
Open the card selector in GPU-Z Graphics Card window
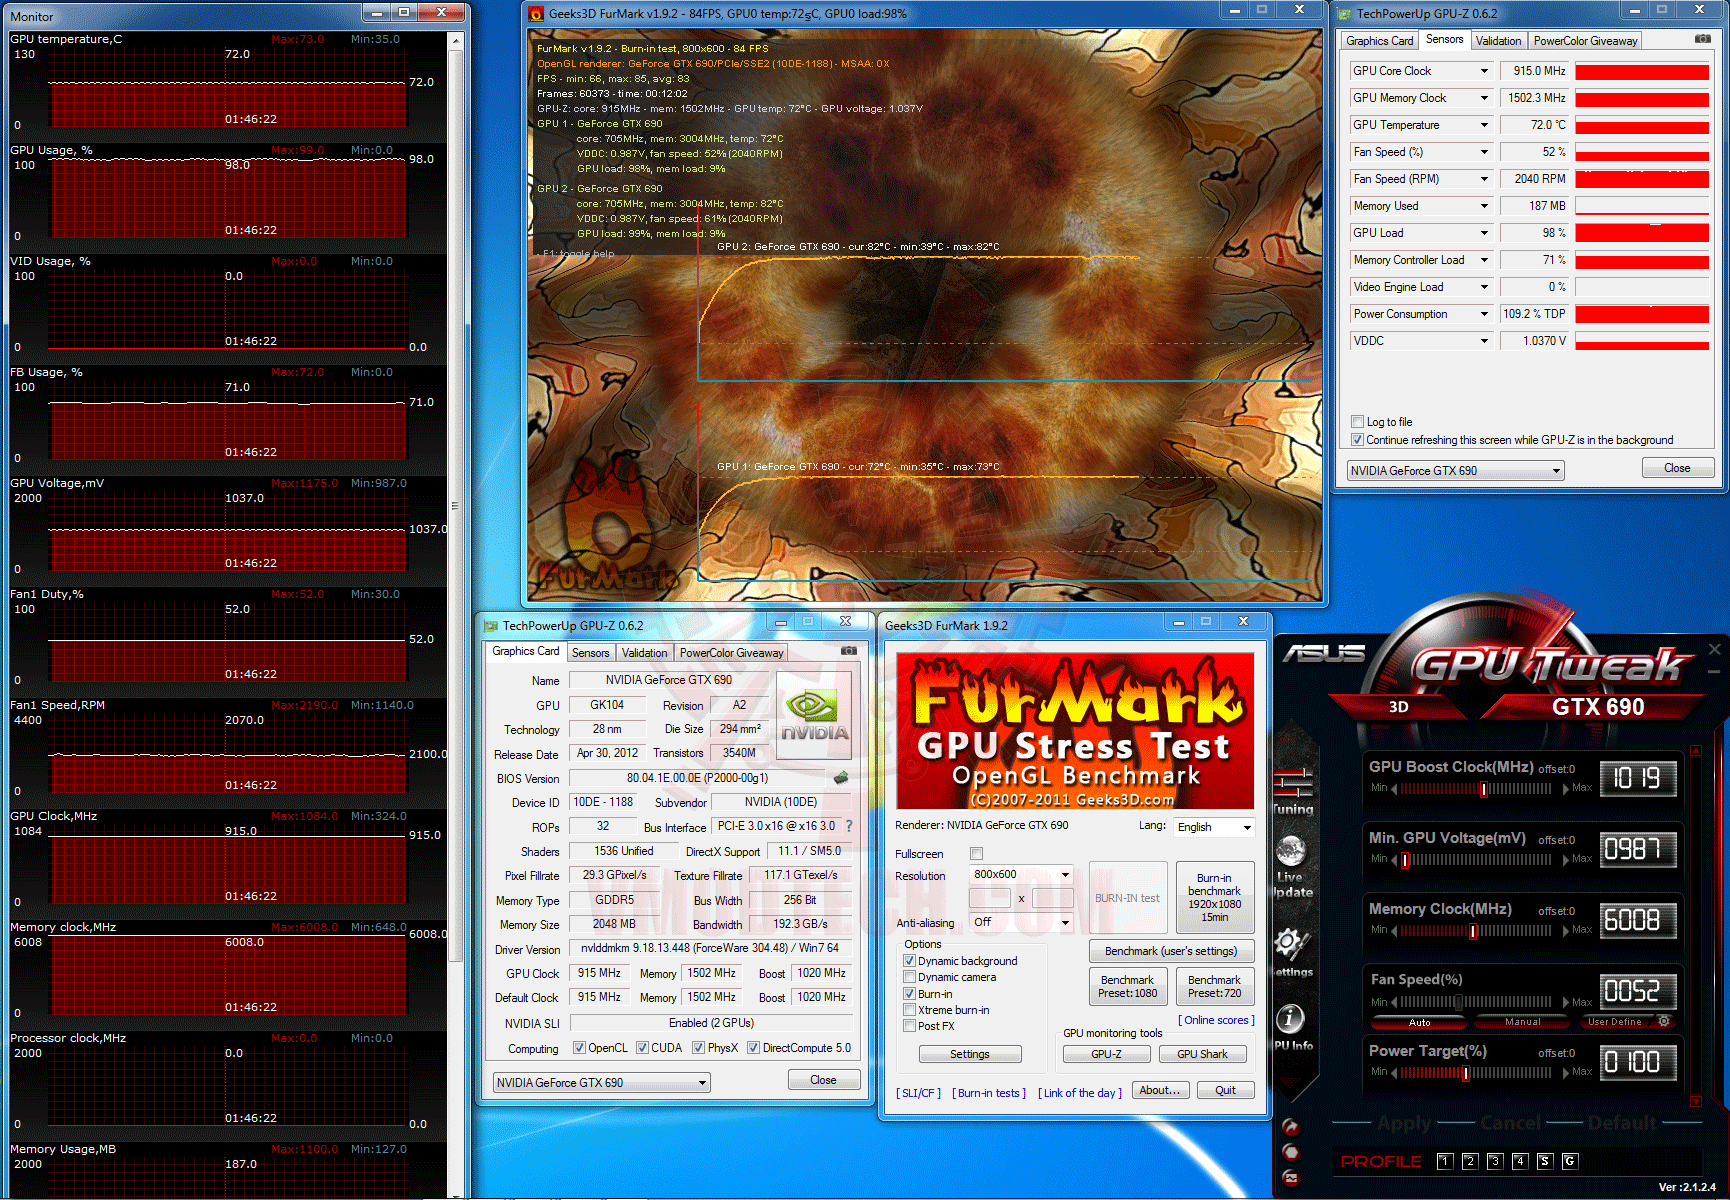pyautogui.click(x=601, y=1083)
